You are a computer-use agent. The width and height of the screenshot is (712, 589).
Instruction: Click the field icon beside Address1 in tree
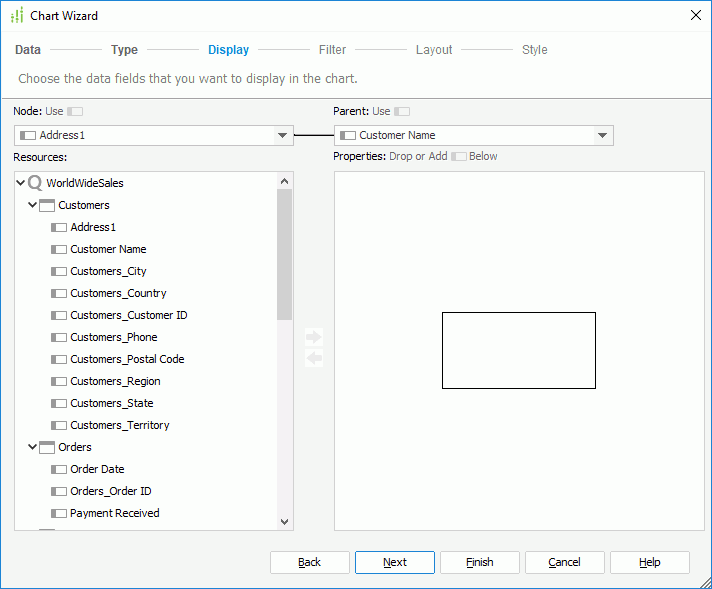click(58, 227)
